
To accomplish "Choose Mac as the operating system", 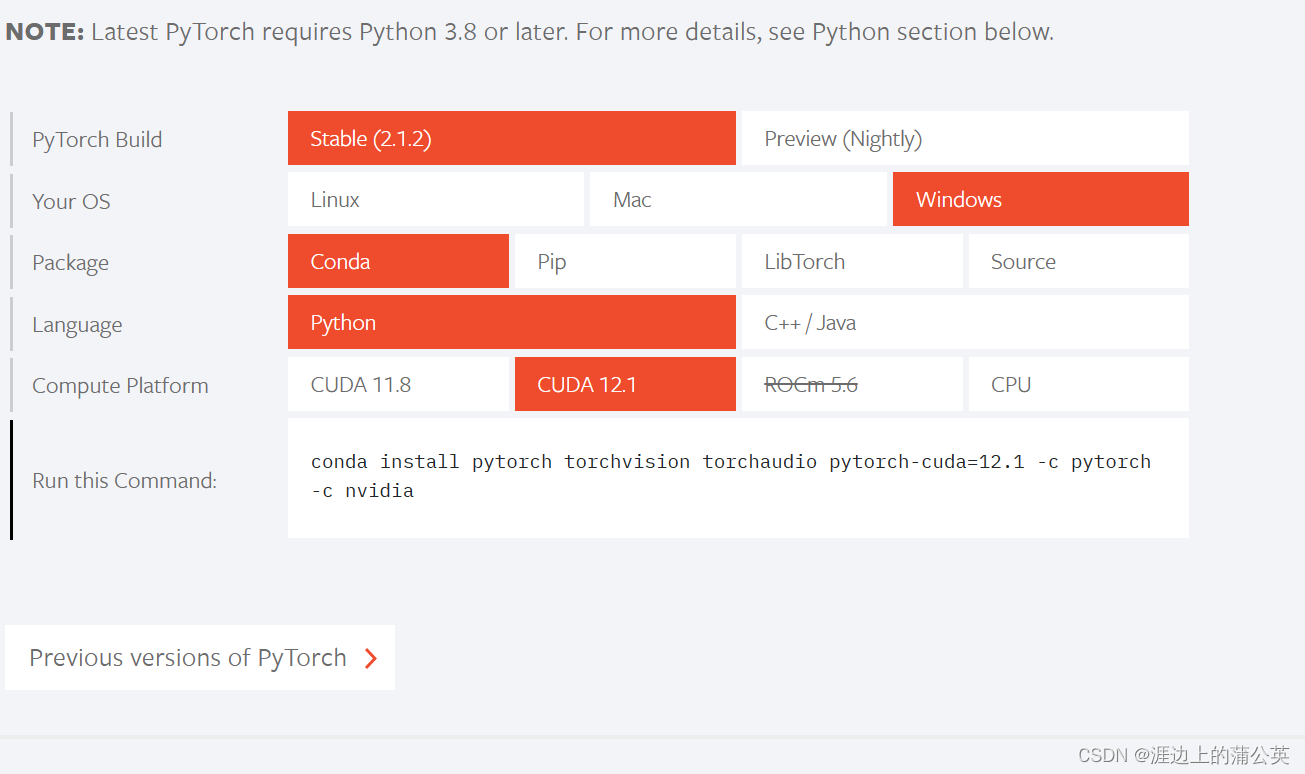I will (x=737, y=199).
